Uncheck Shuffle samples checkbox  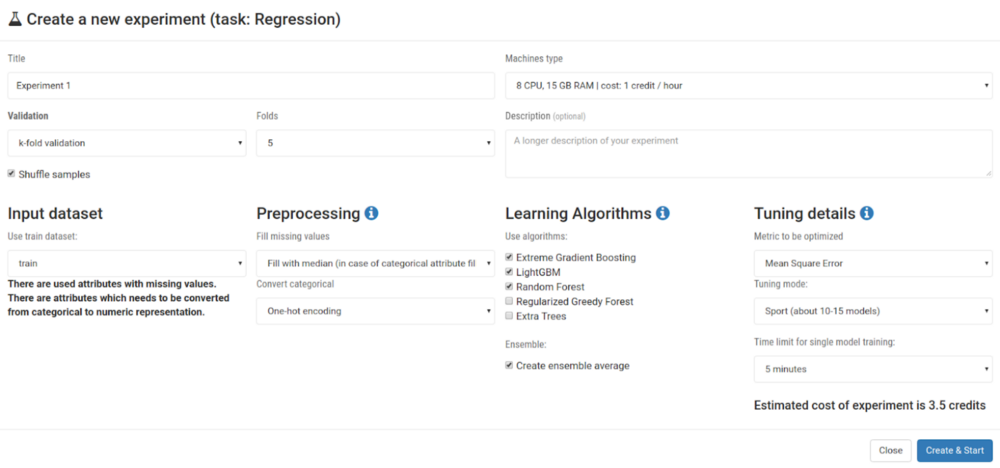[11, 173]
